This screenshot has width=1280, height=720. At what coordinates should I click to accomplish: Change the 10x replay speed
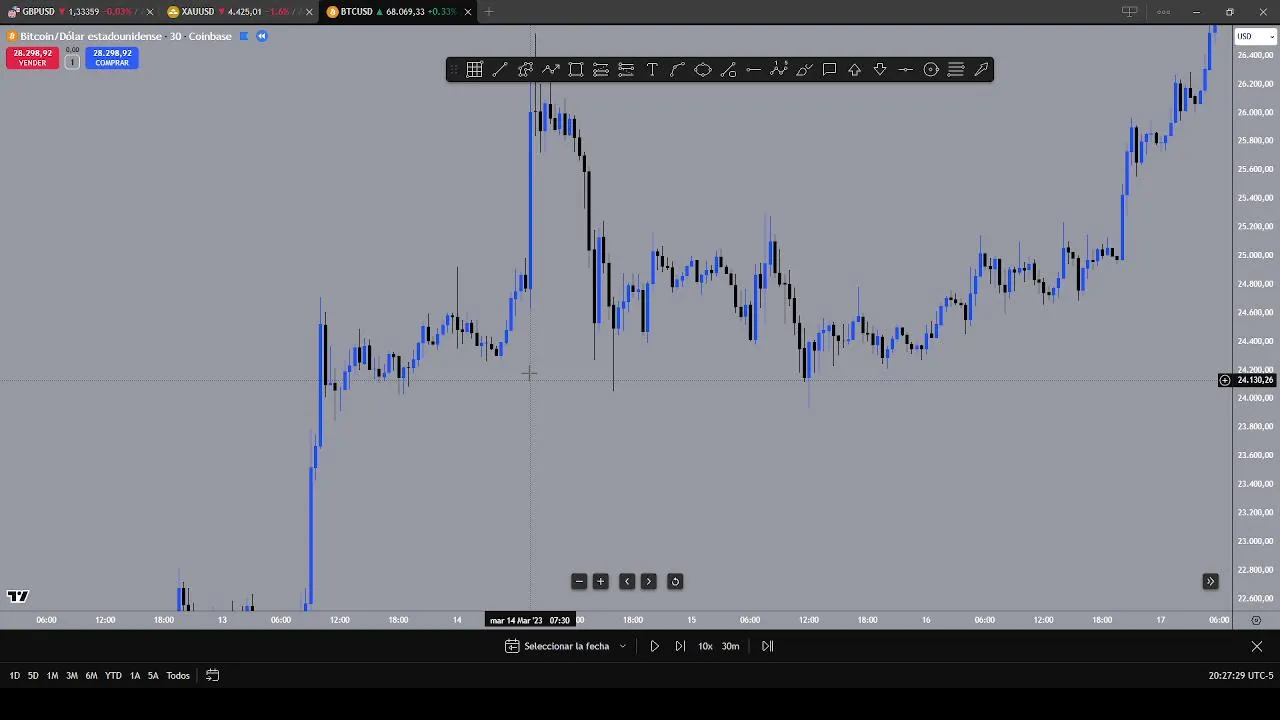[x=705, y=646]
